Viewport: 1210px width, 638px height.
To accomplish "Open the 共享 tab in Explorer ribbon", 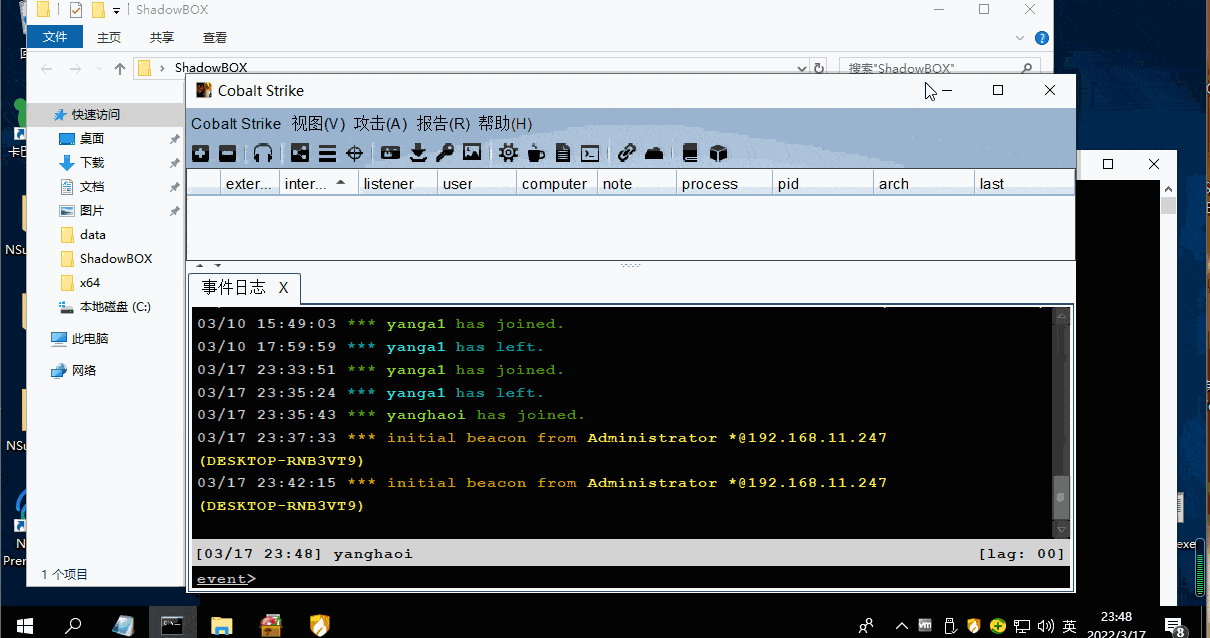I will tap(161, 37).
